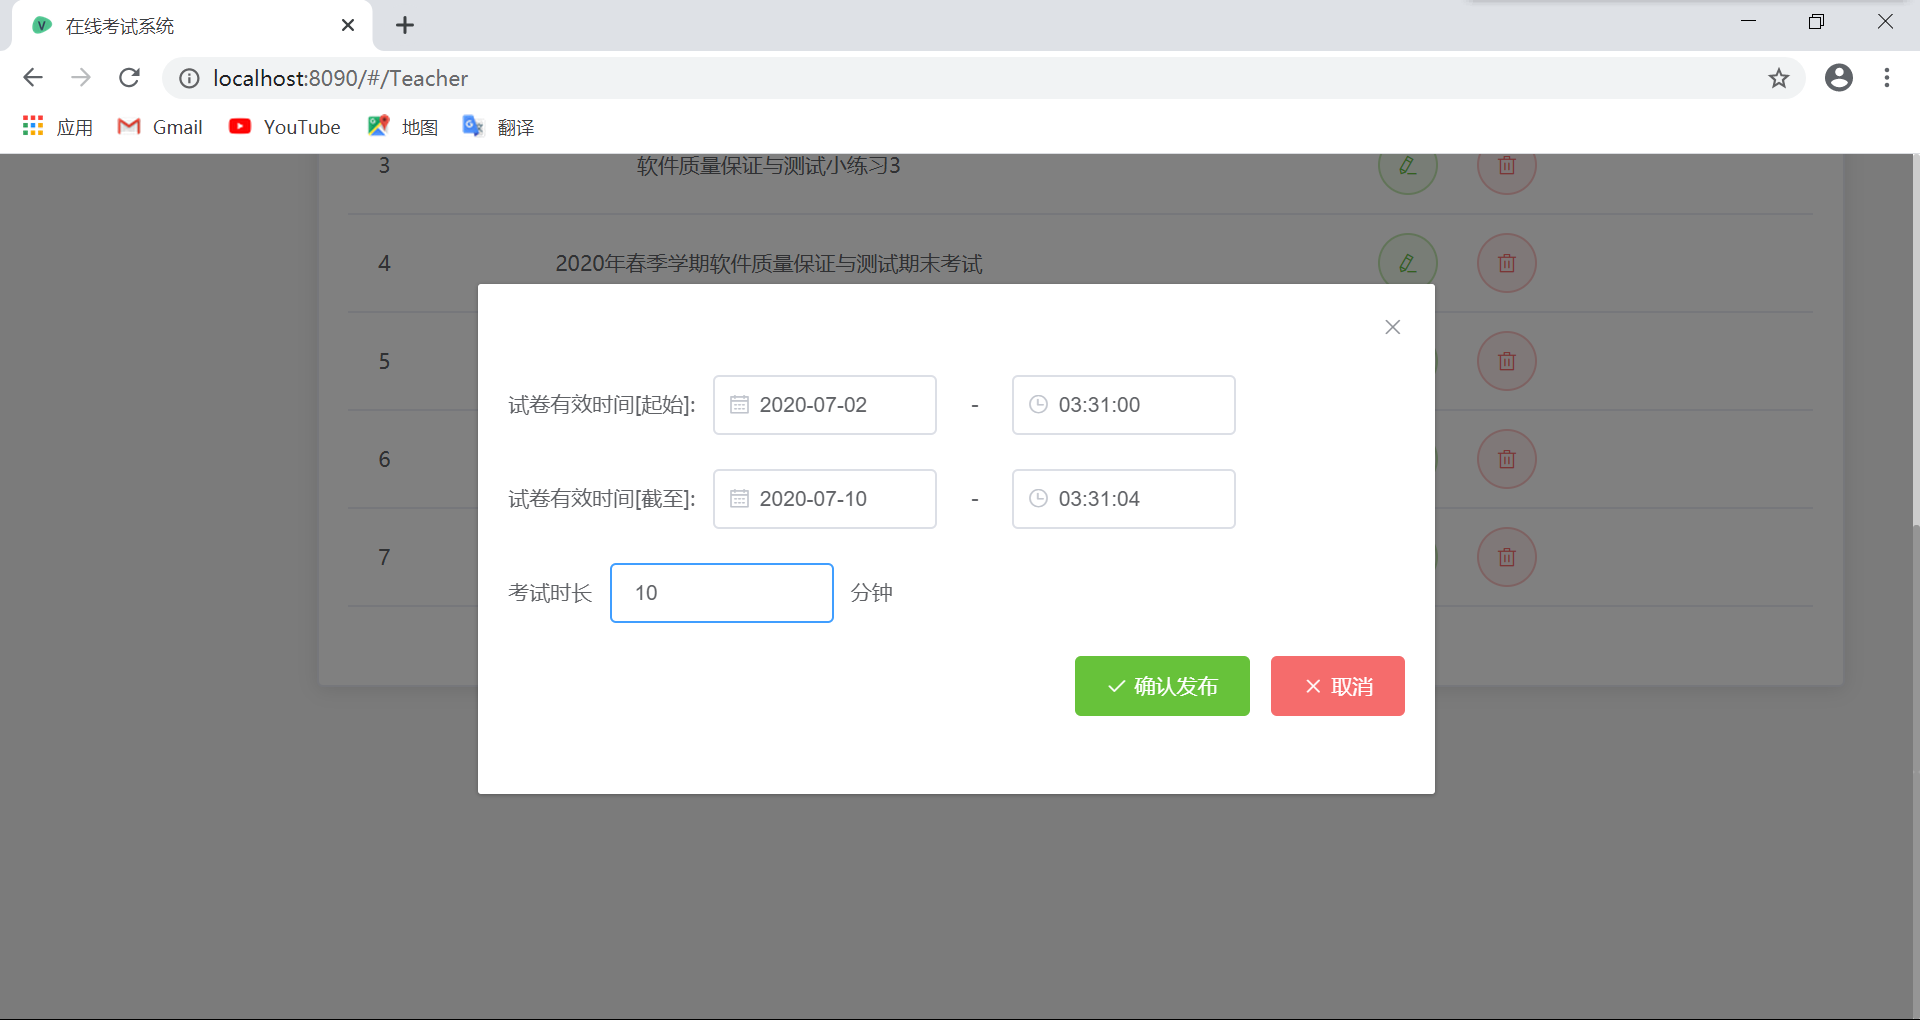Click browser back arrow
The width and height of the screenshot is (1920, 1020).
coord(33,78)
